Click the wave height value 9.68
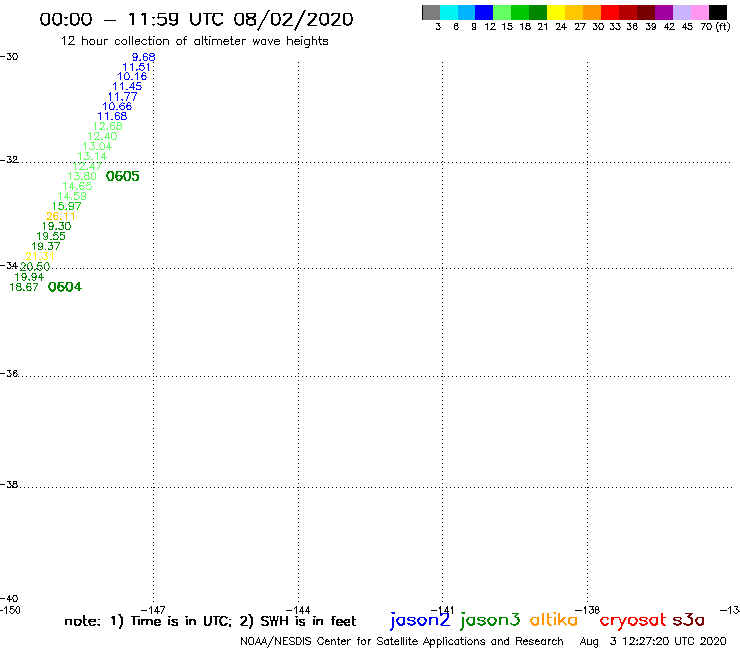740x650 pixels. pos(143,57)
